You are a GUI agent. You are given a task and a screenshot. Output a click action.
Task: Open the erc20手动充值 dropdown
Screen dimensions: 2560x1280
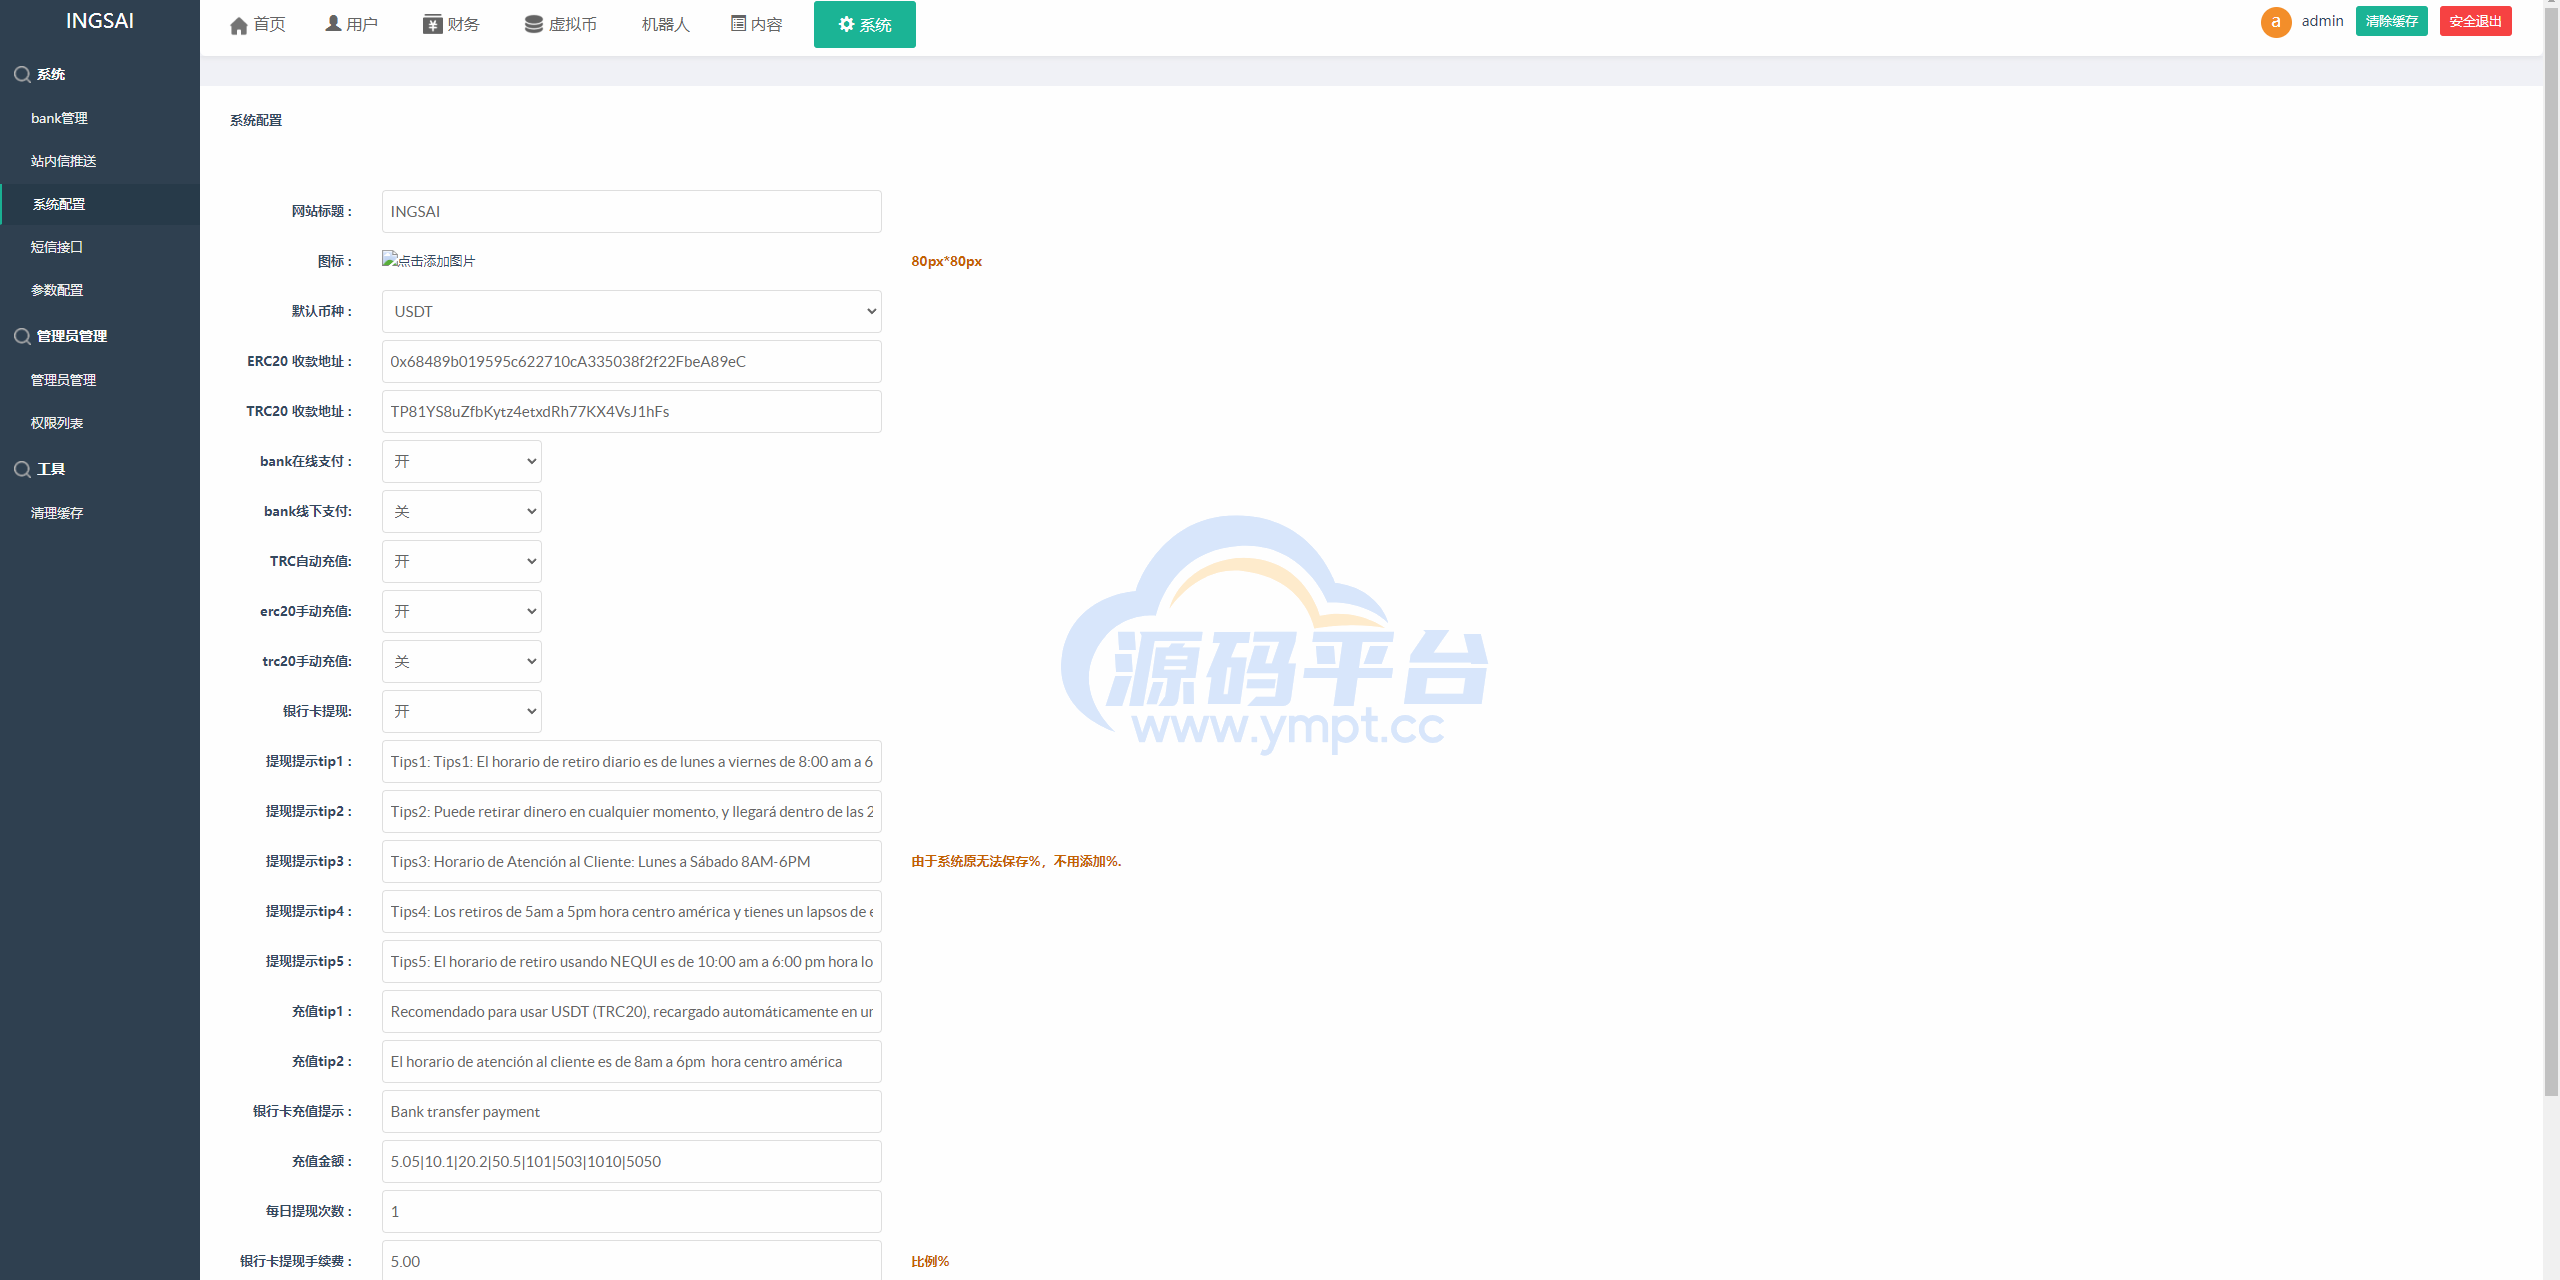click(x=462, y=611)
